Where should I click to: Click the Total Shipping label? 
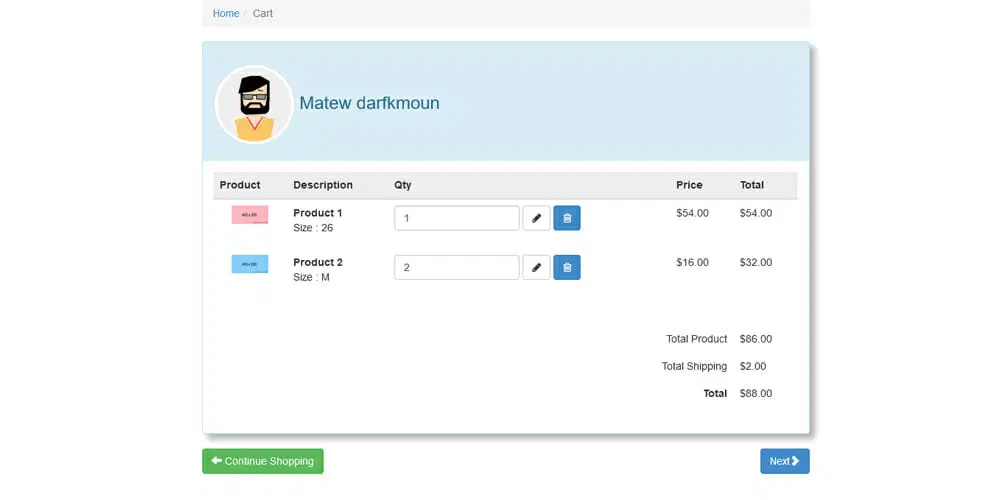[x=694, y=366]
